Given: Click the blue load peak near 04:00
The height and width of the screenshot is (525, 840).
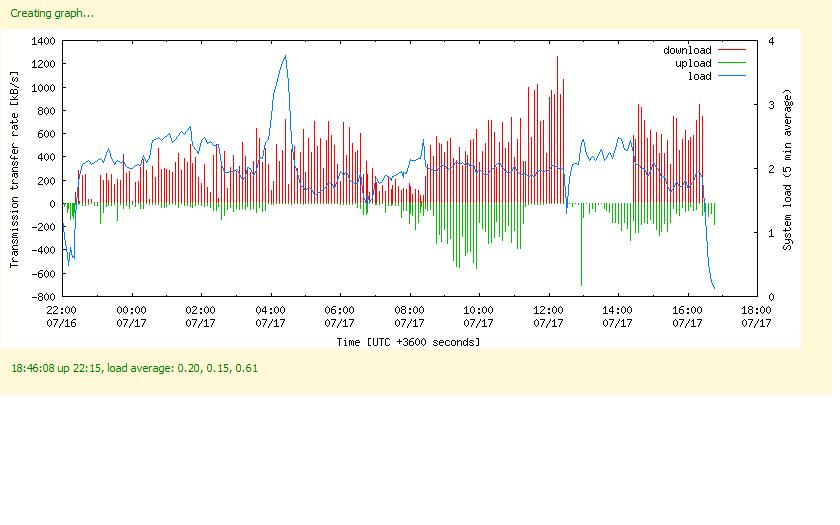Looking at the screenshot, I should point(285,57).
